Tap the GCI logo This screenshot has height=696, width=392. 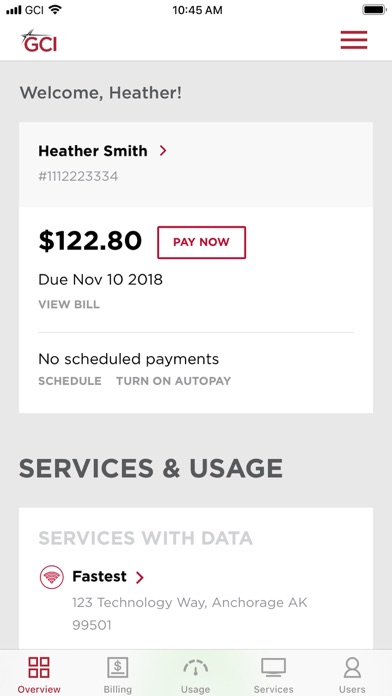(39, 41)
